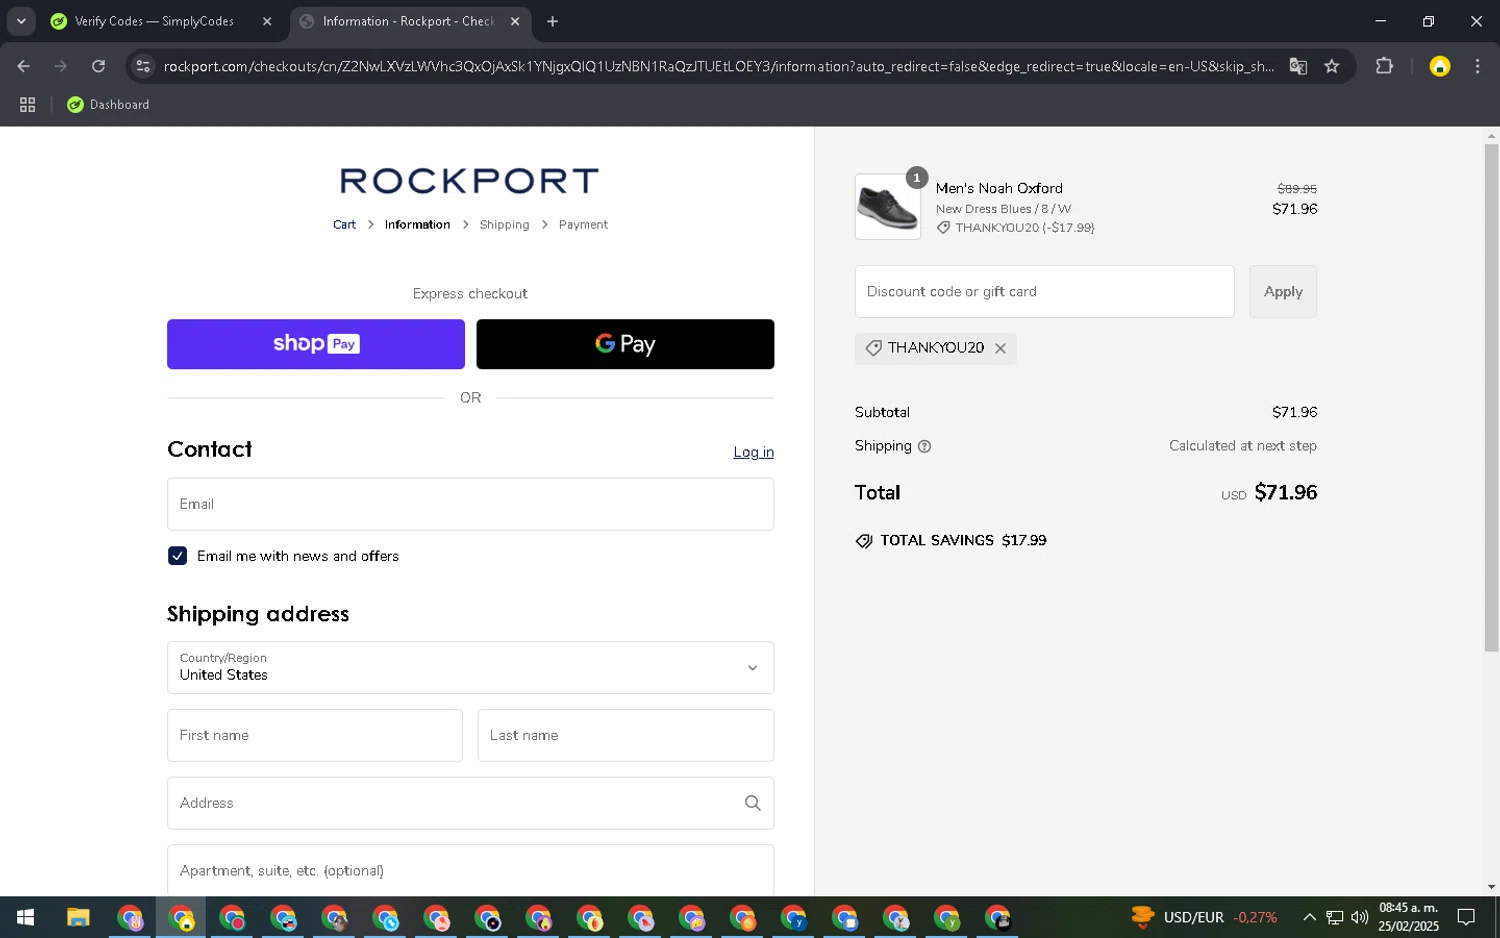Open the Chrome profile avatar
The image size is (1500, 938).
tap(1439, 66)
